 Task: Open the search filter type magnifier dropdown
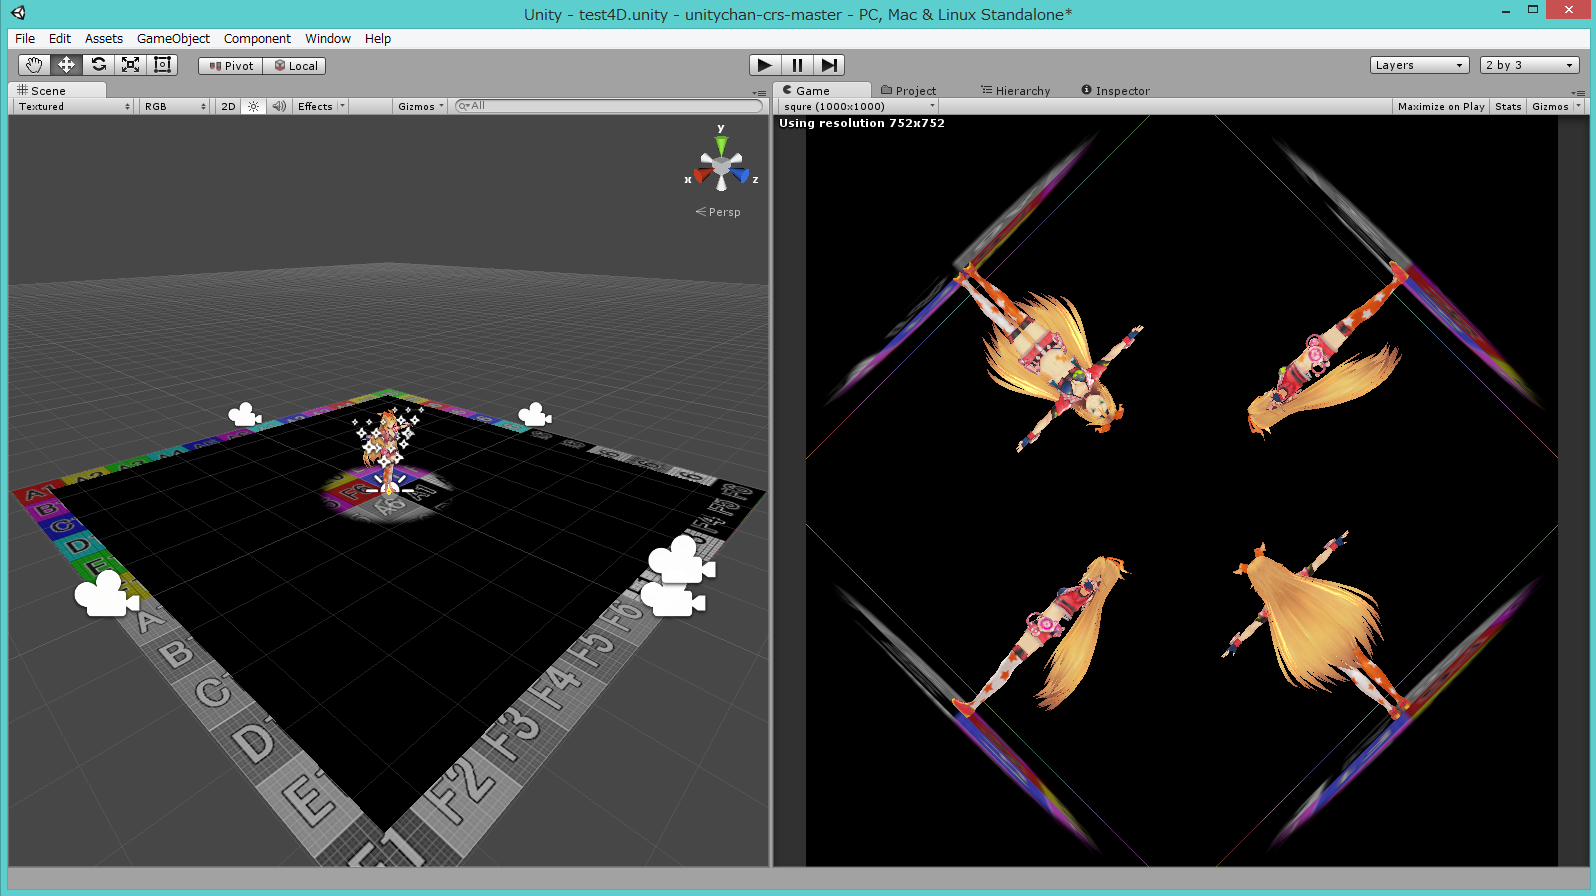click(x=464, y=106)
